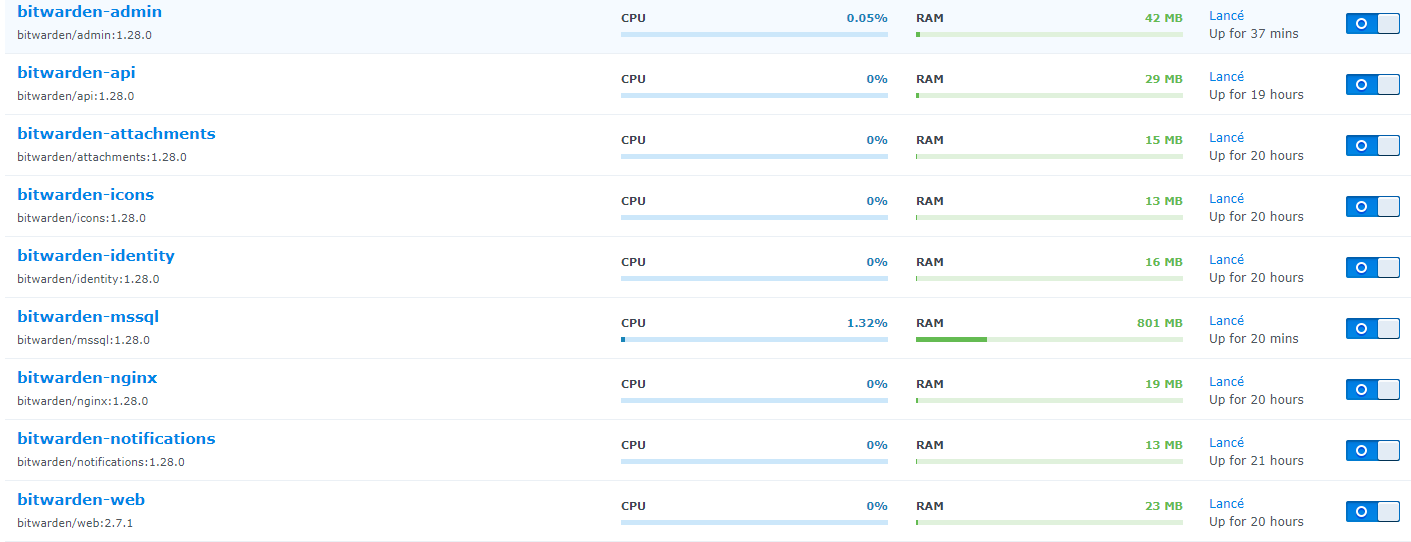Disable the bitwarden-attachments container switch
1411x542 pixels.
[x=1372, y=146]
